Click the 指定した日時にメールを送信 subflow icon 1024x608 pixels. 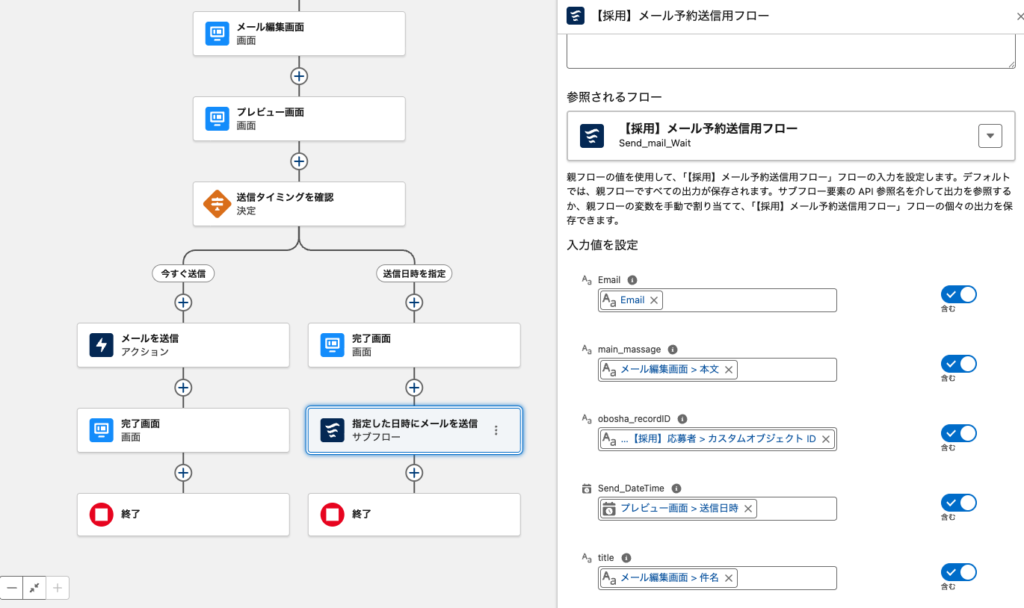pyautogui.click(x=332, y=430)
